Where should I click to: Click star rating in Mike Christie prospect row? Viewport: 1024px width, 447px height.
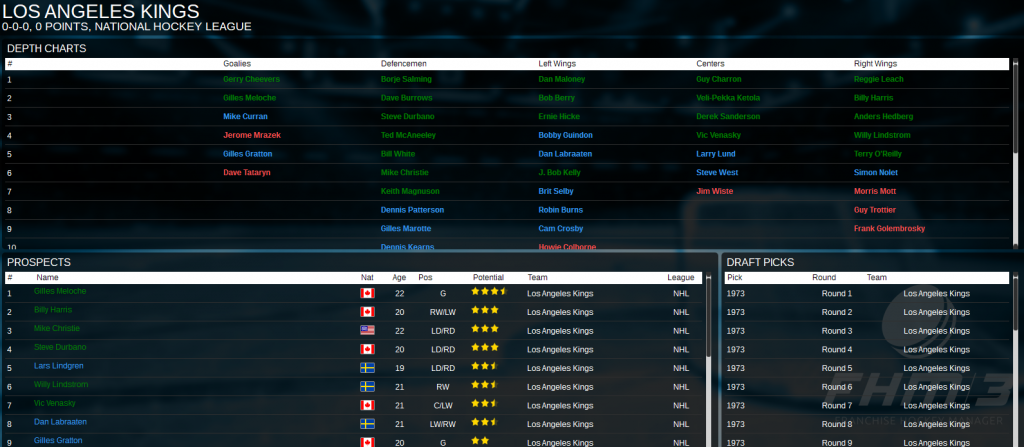[485, 329]
